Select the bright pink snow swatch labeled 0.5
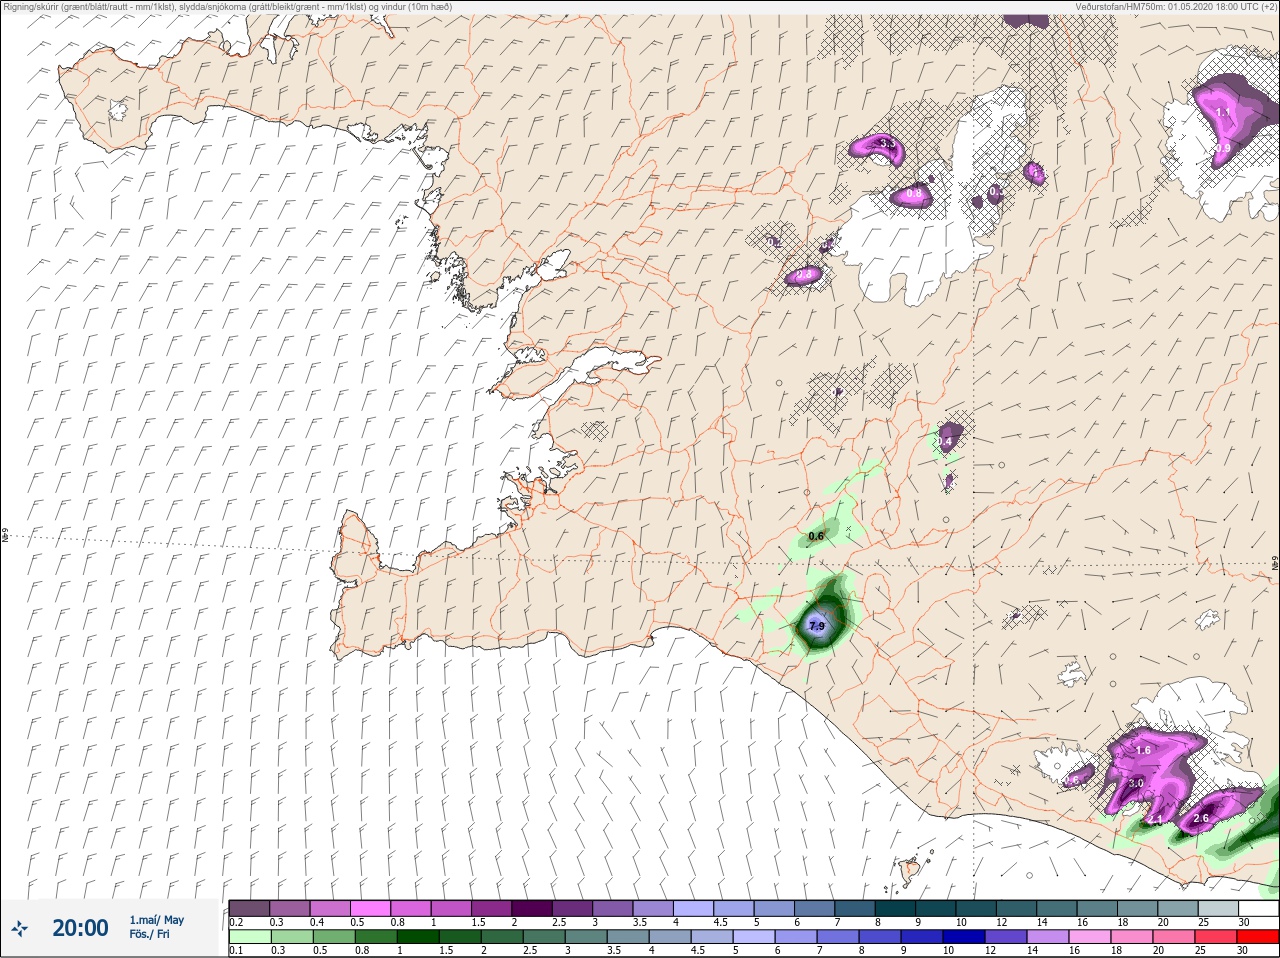This screenshot has height=958, width=1280. tap(370, 909)
